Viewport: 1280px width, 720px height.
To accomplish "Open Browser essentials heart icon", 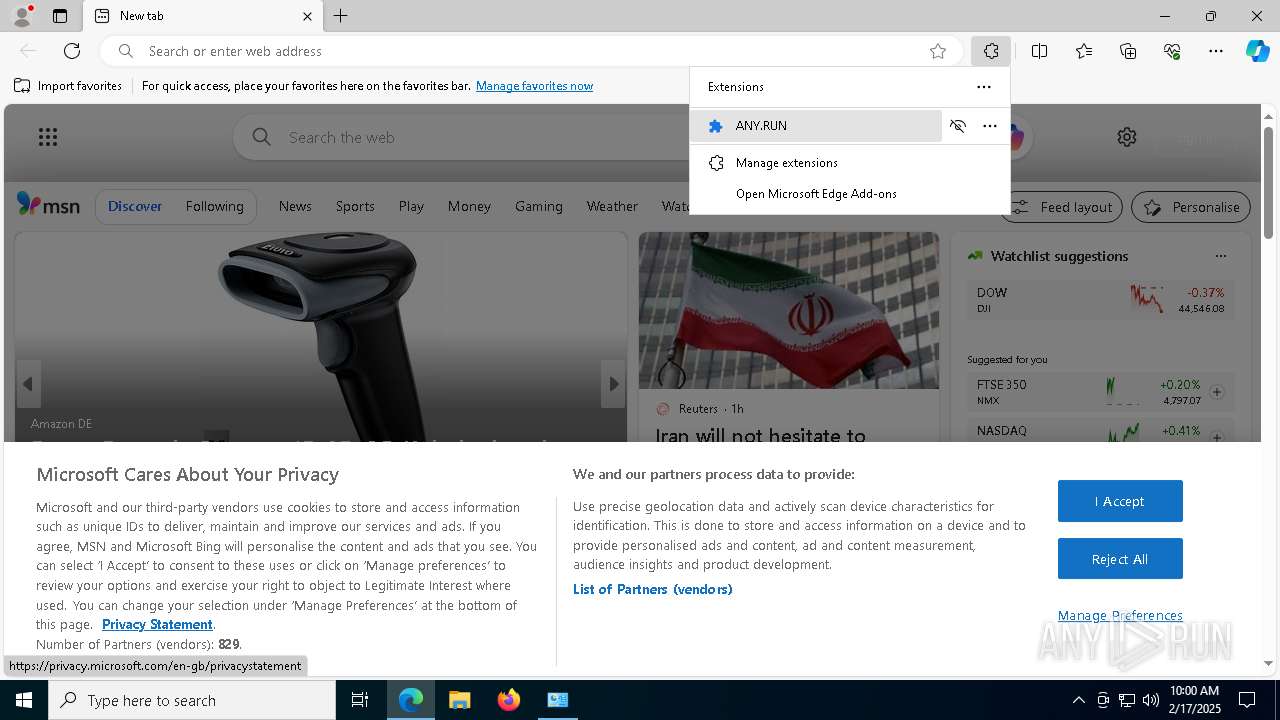I will (1172, 51).
